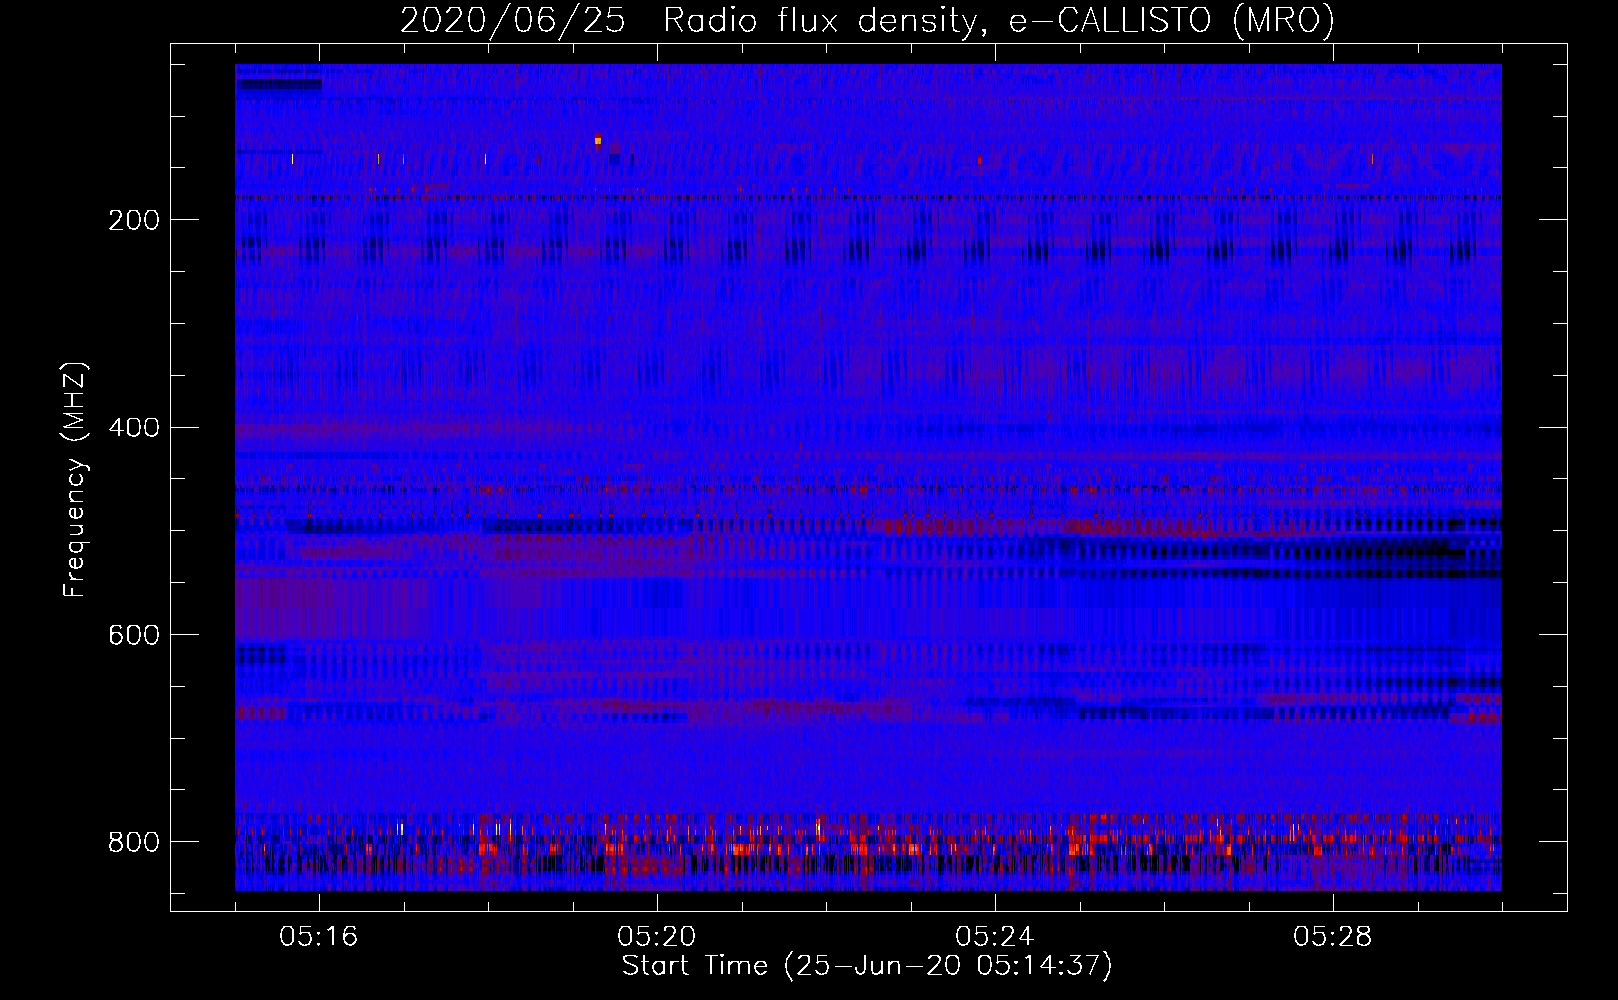Select the 05:20 time tick label
Image resolution: width=1618 pixels, height=1000 pixels.
657,937
